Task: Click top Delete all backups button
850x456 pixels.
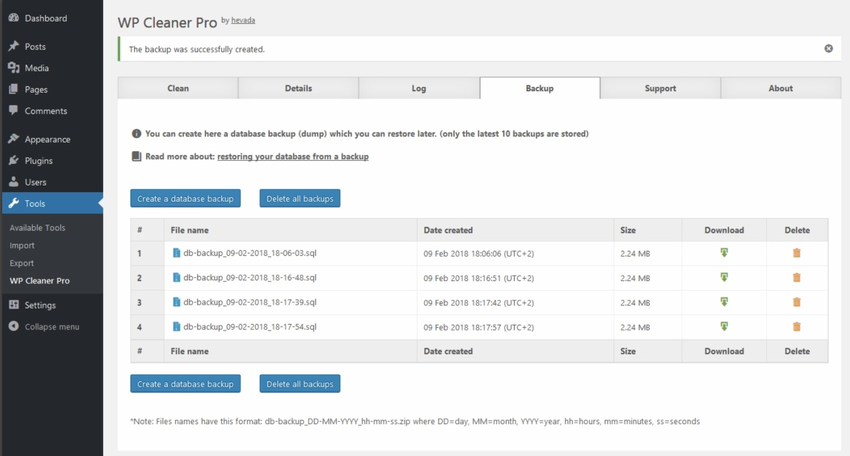Action: coord(300,198)
